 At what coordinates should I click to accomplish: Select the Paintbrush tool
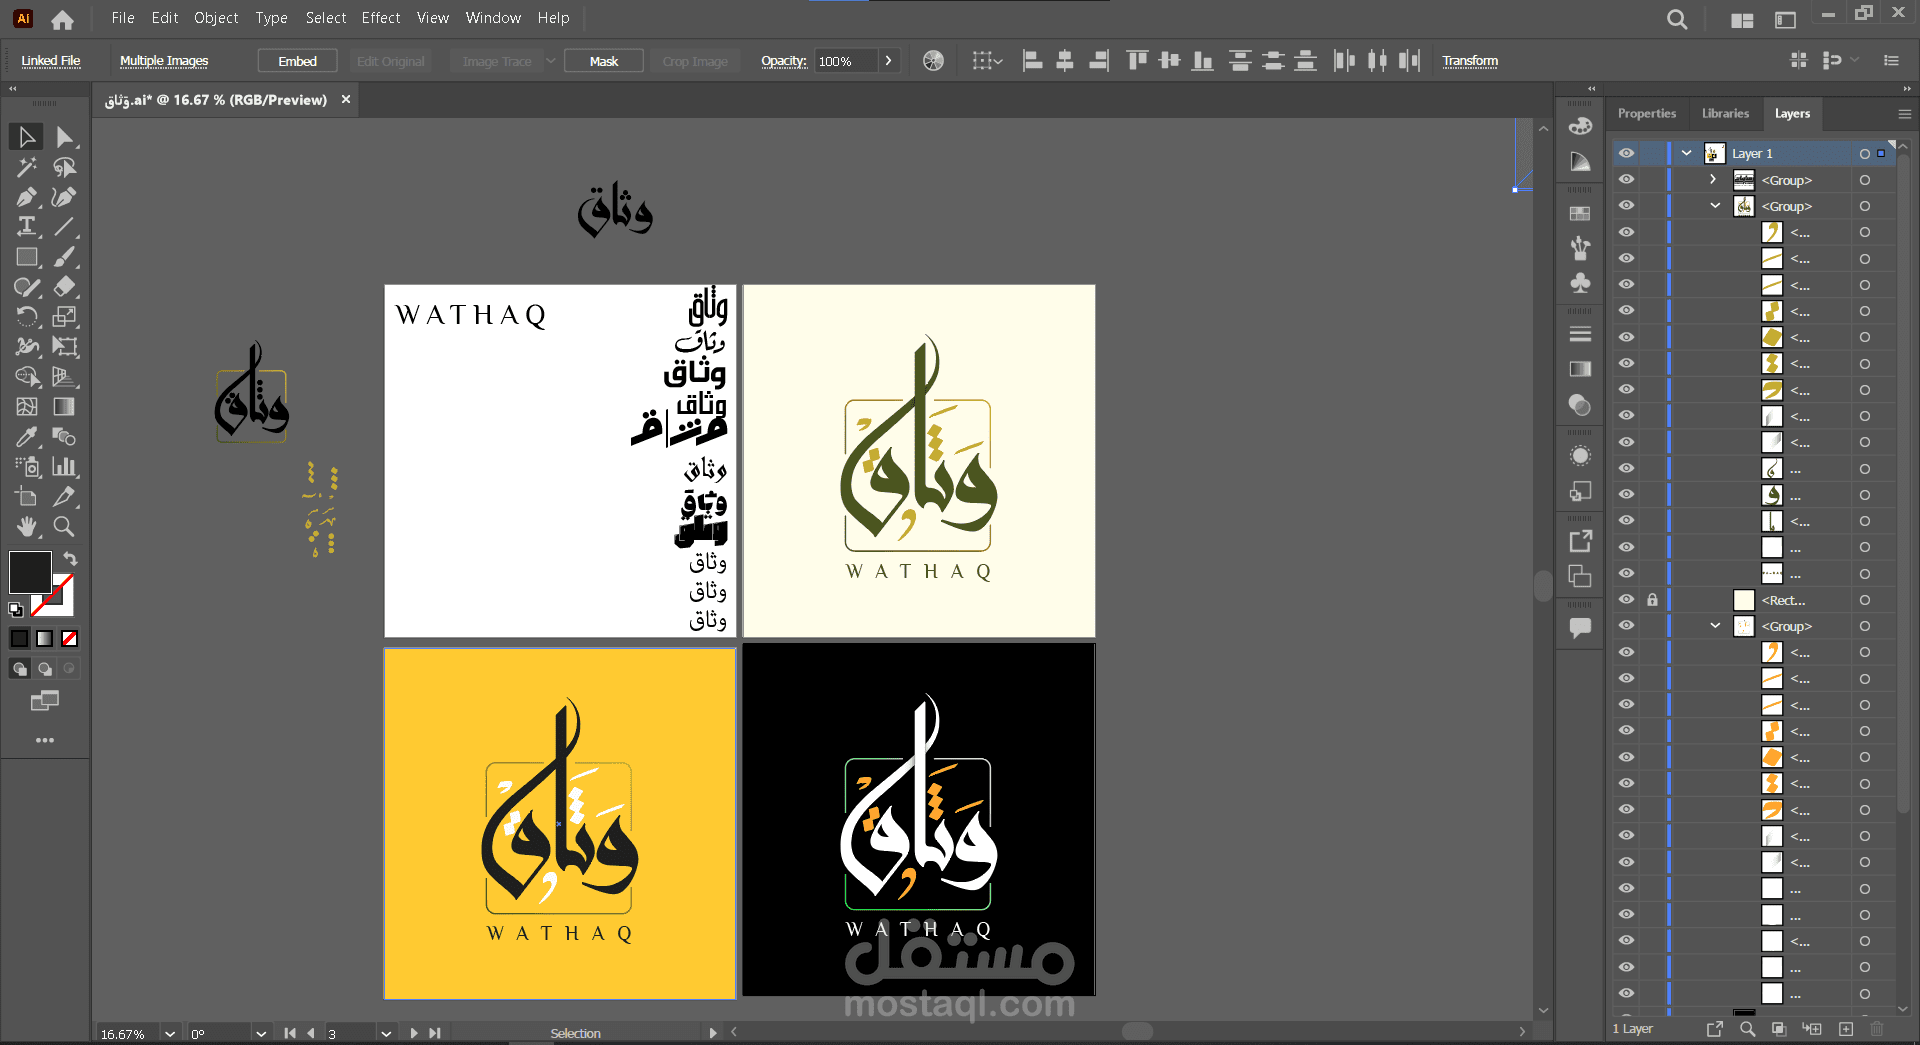pos(65,257)
